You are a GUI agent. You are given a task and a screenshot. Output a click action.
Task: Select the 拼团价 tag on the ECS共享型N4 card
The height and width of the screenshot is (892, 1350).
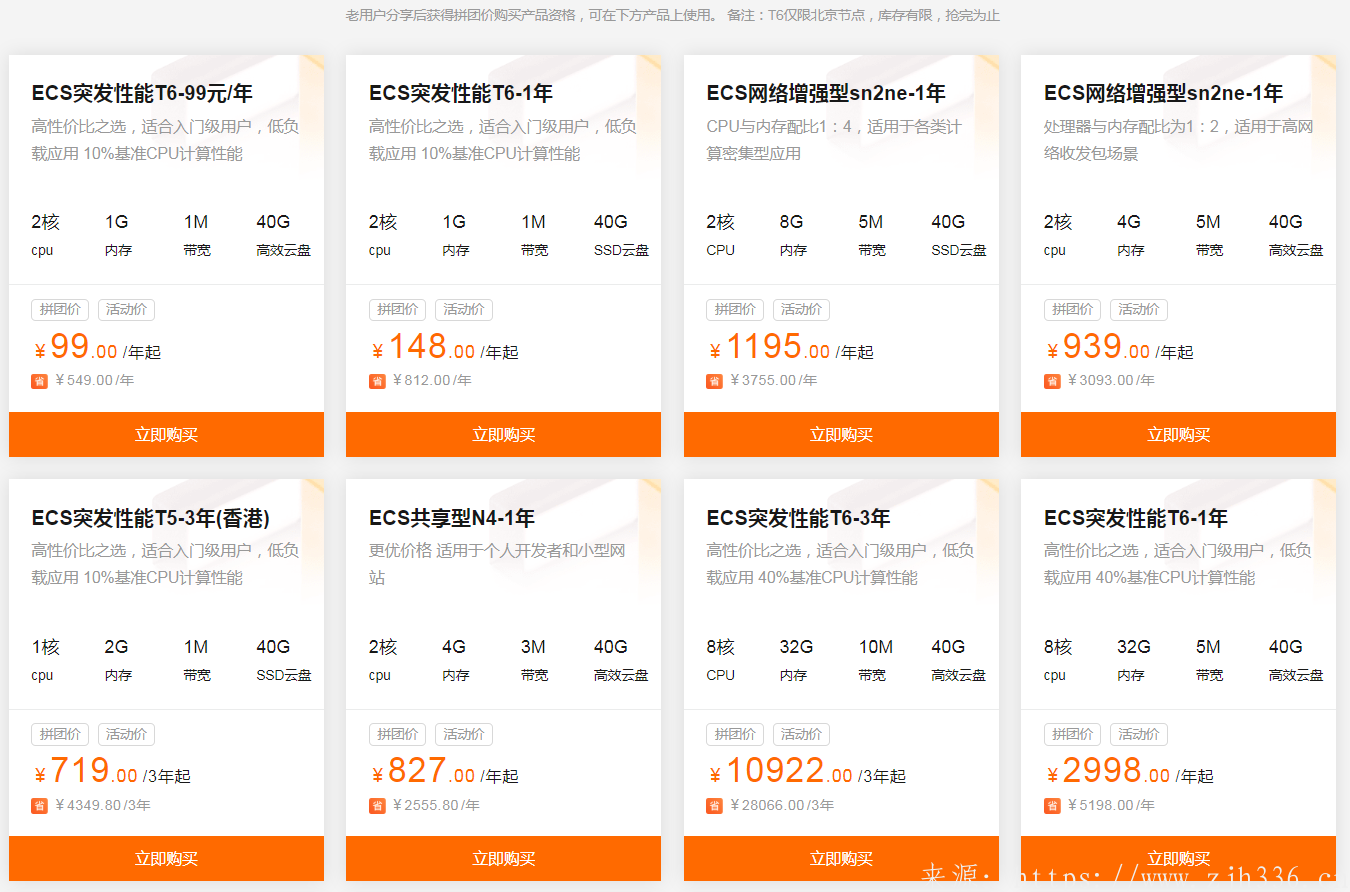tap(398, 735)
